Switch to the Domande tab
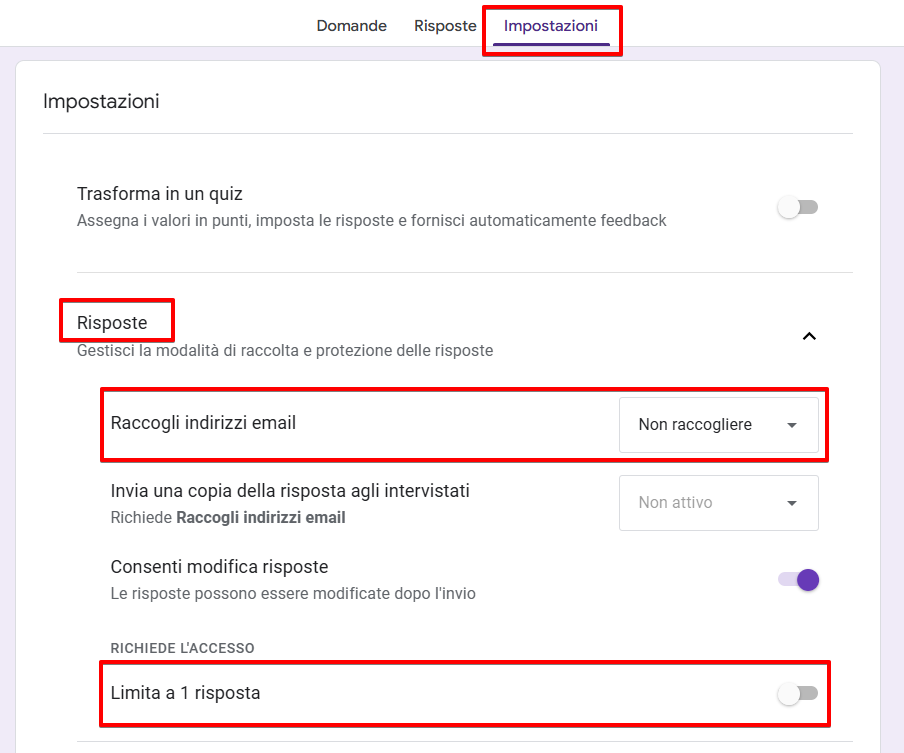 (x=352, y=26)
